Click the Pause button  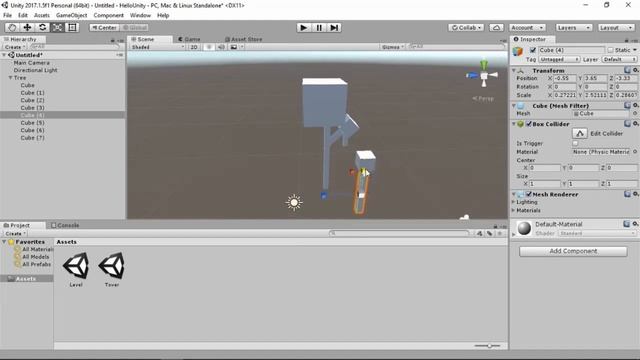coord(319,27)
